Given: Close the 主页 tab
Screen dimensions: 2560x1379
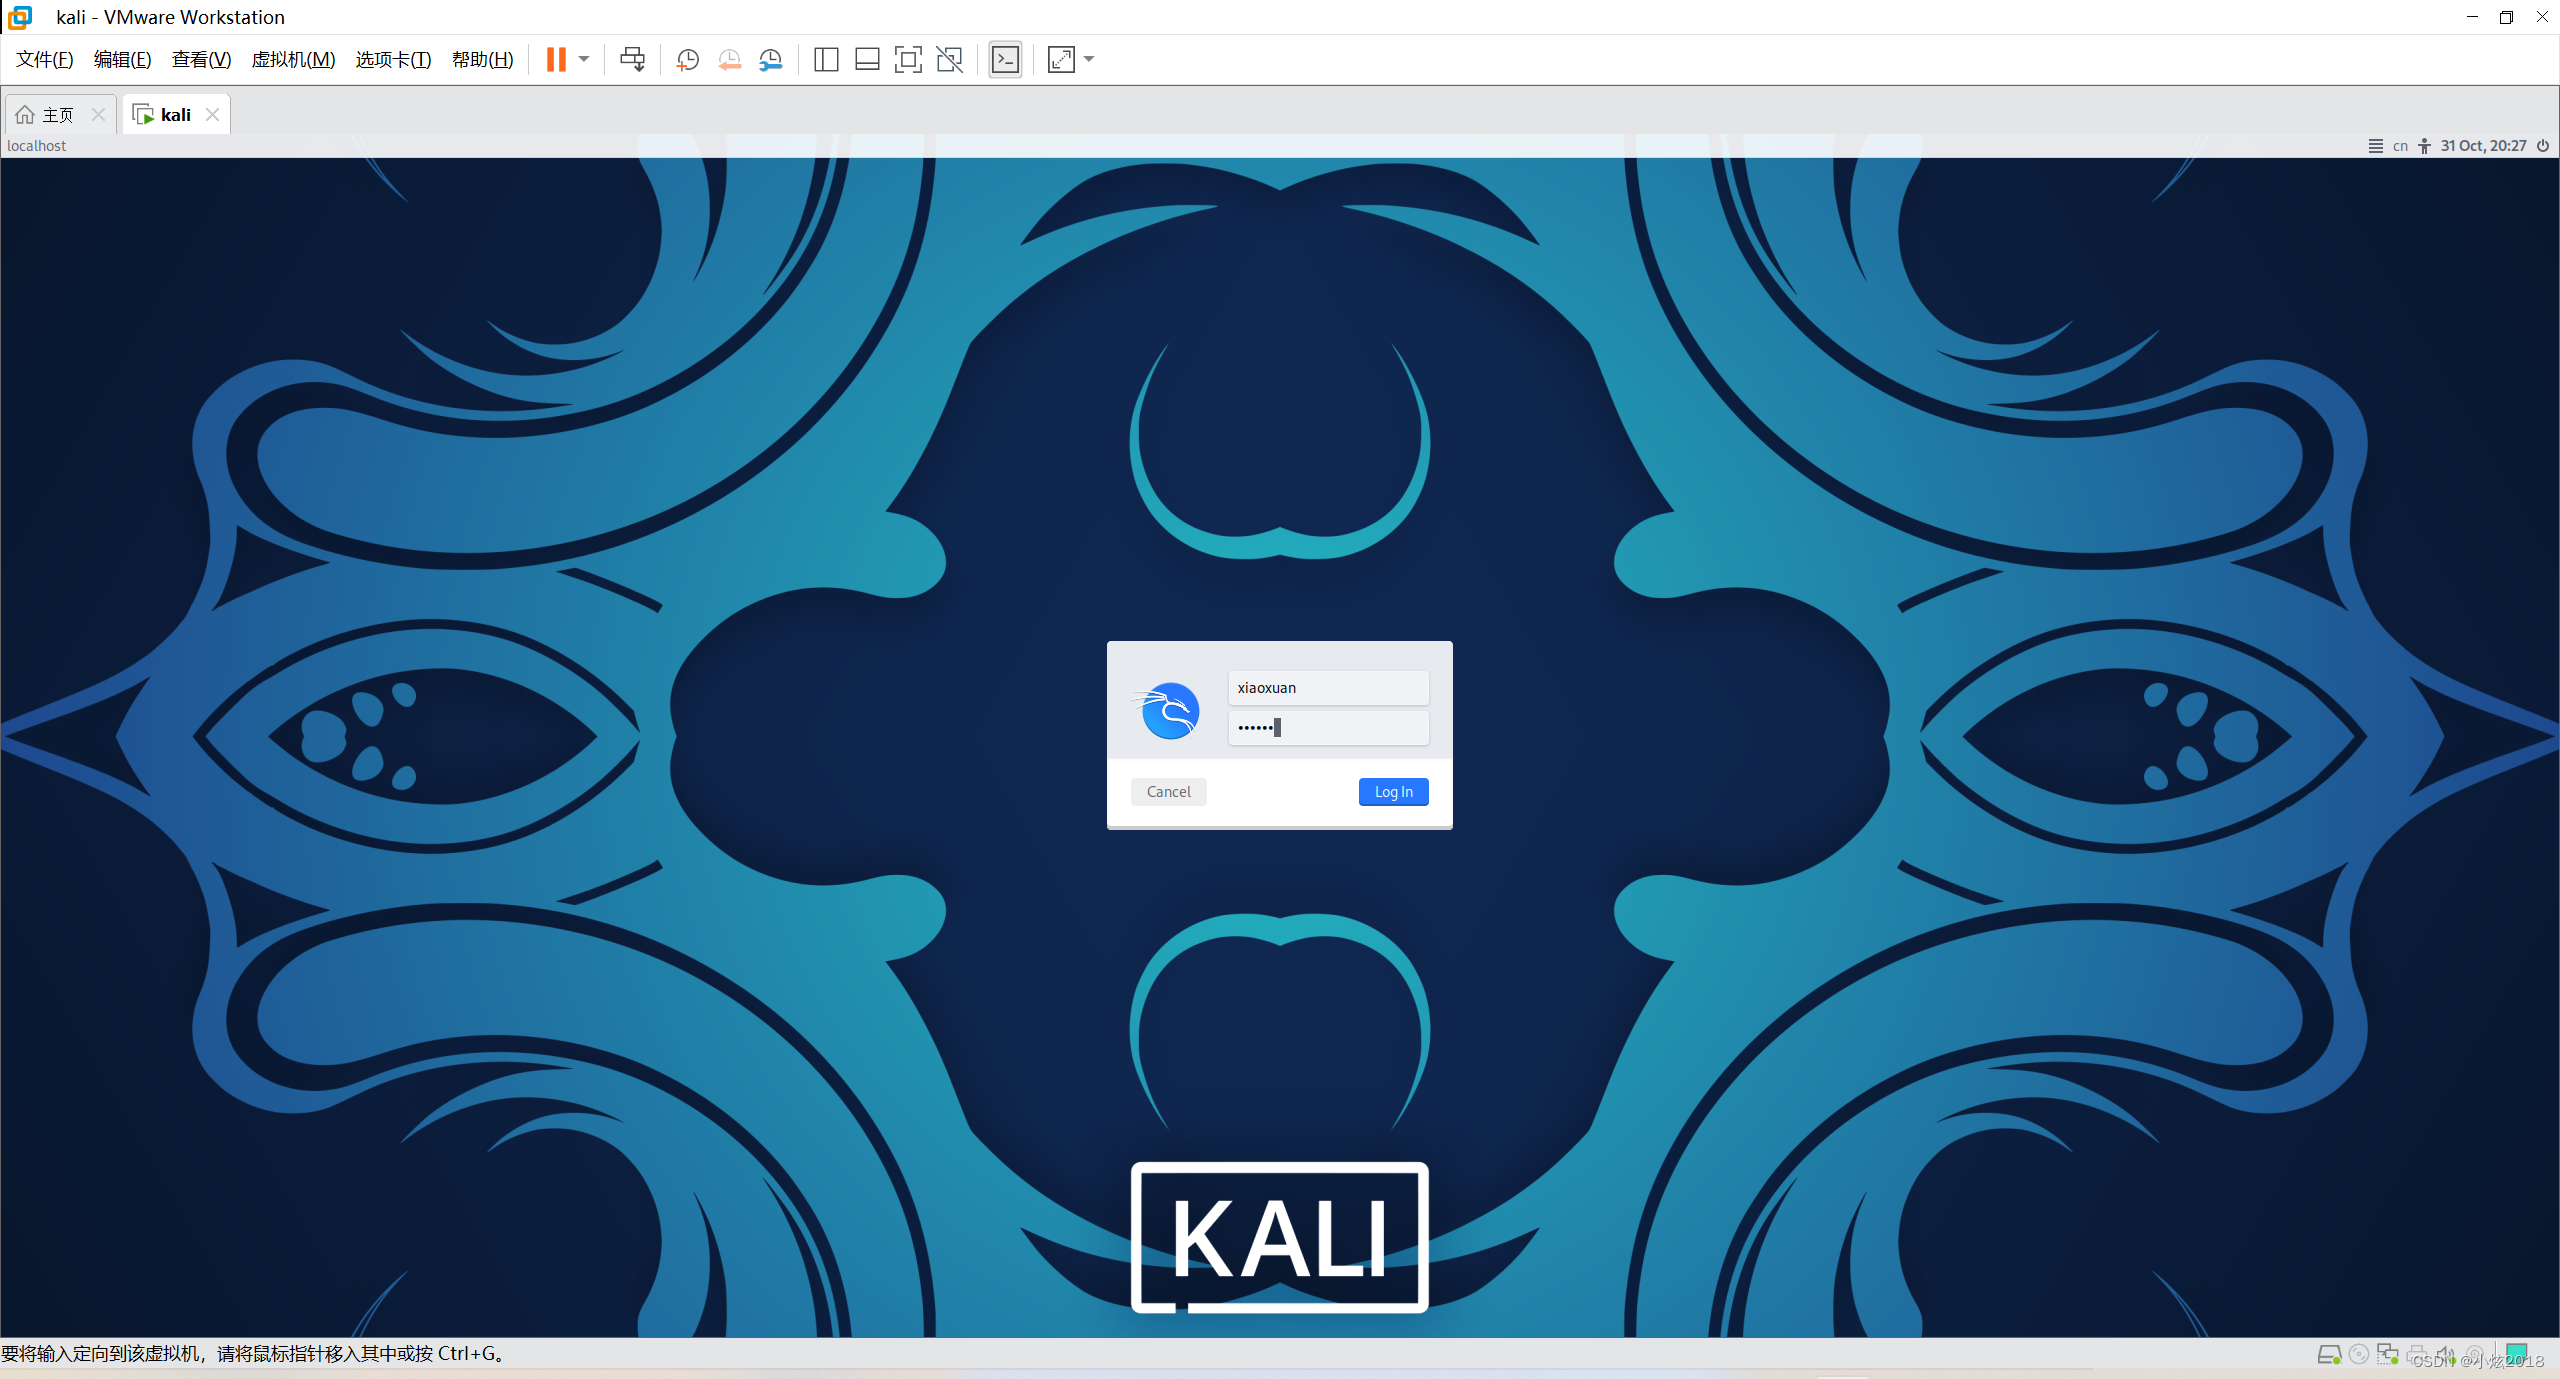Looking at the screenshot, I should (x=98, y=115).
